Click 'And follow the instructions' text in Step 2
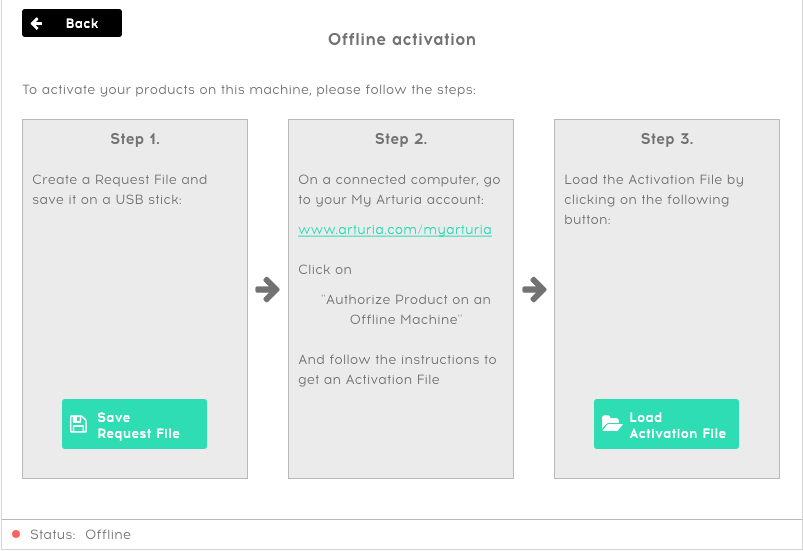Screen dimensions: 803x551 click(397, 369)
